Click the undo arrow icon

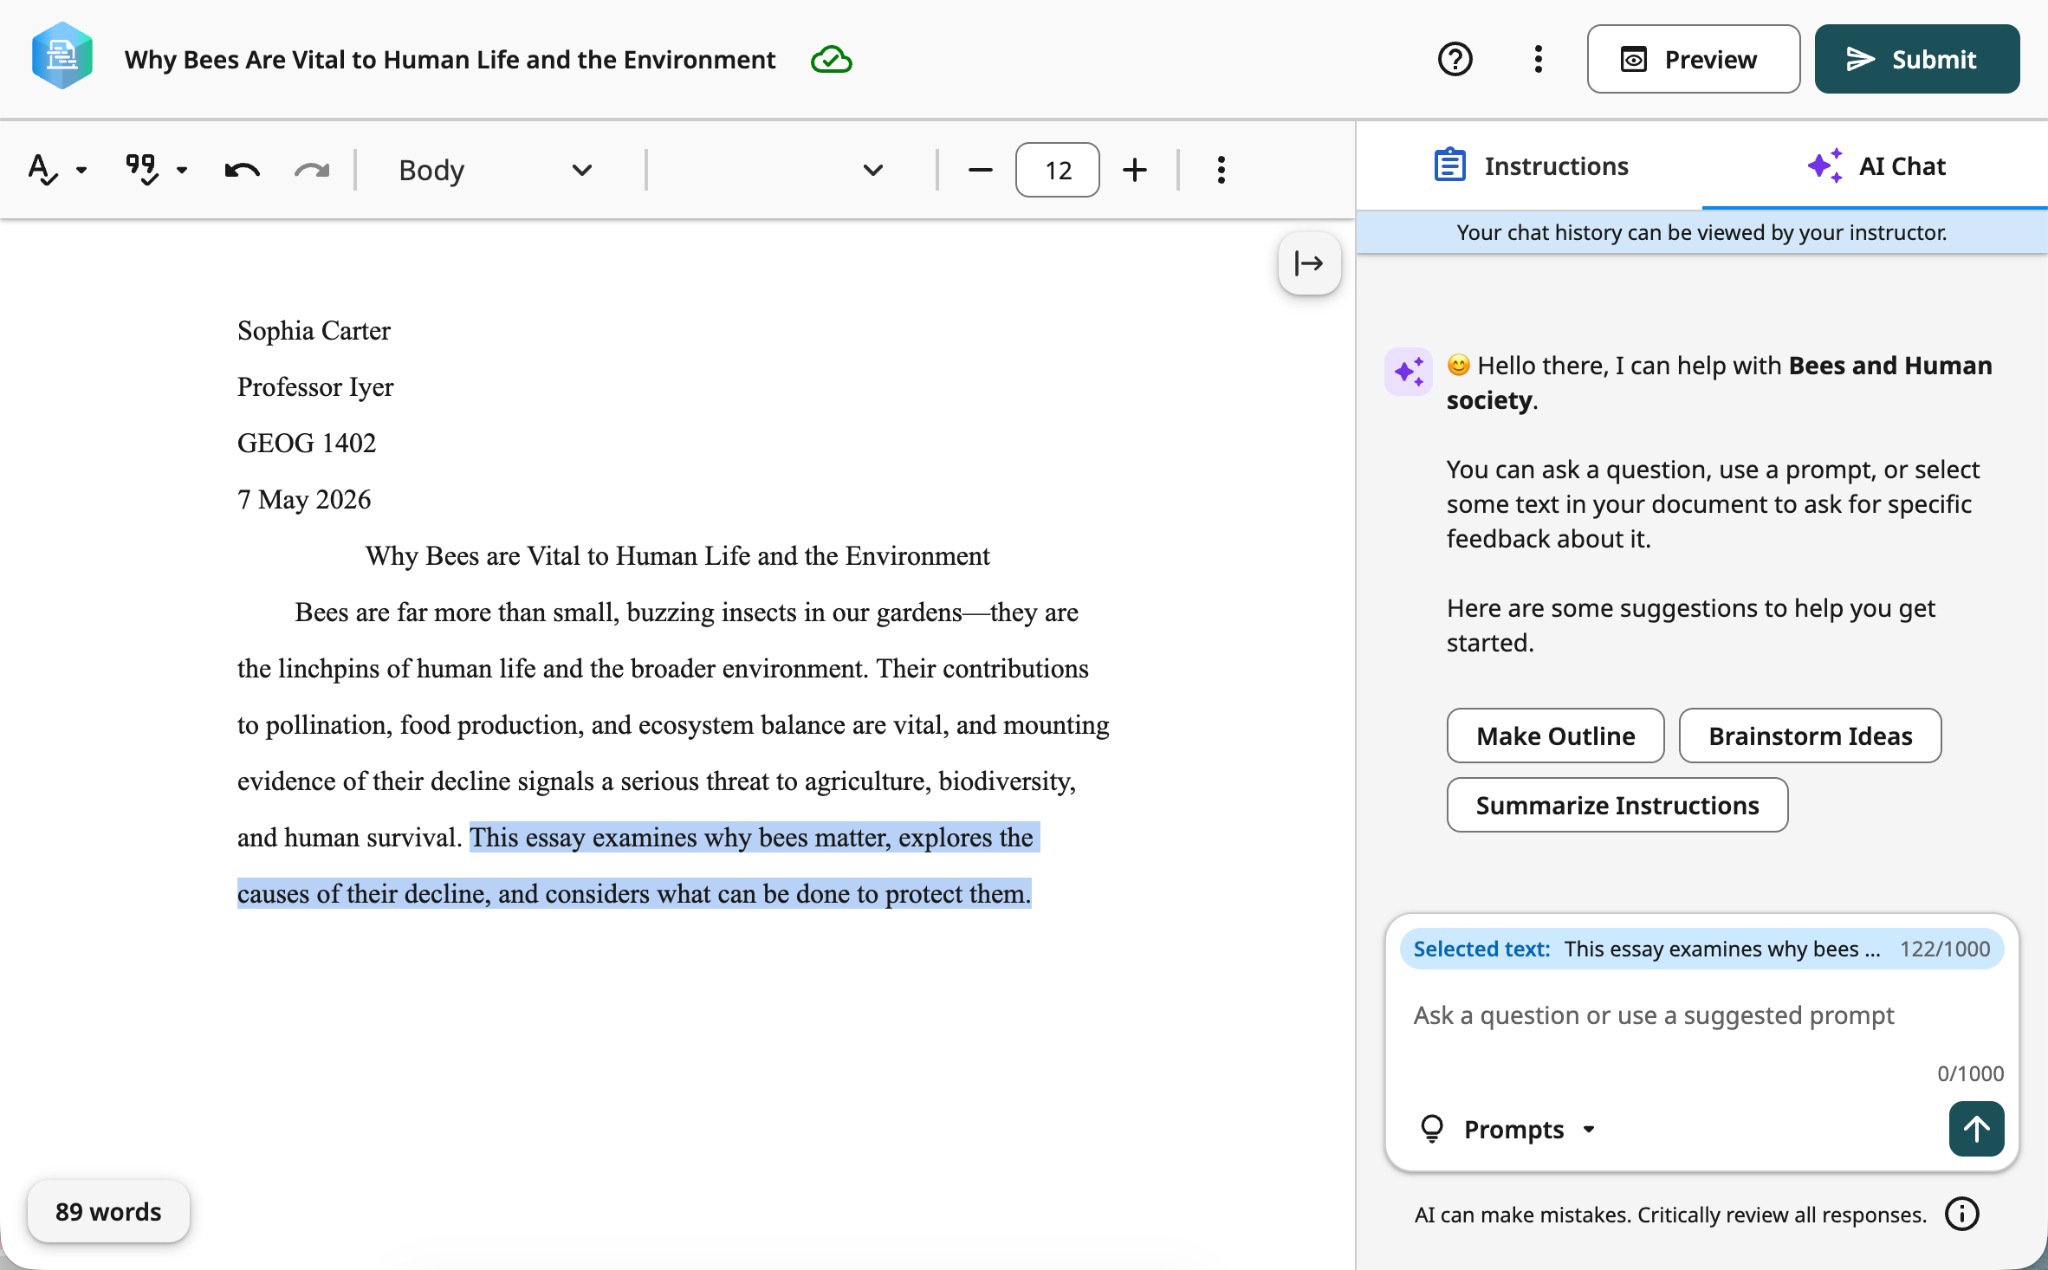pyautogui.click(x=242, y=170)
